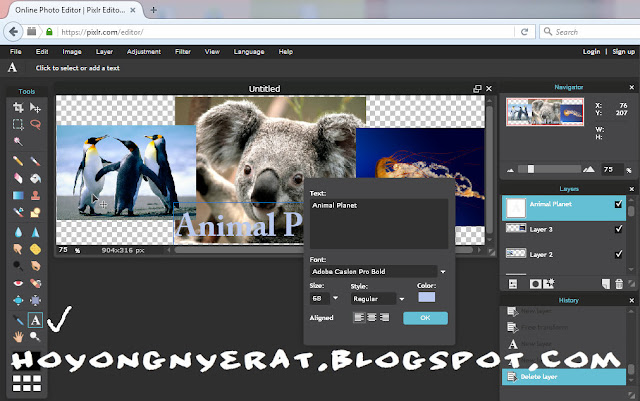Select the Paint Bucket tool
Viewport: 640px width, 401px height.
coord(35,178)
